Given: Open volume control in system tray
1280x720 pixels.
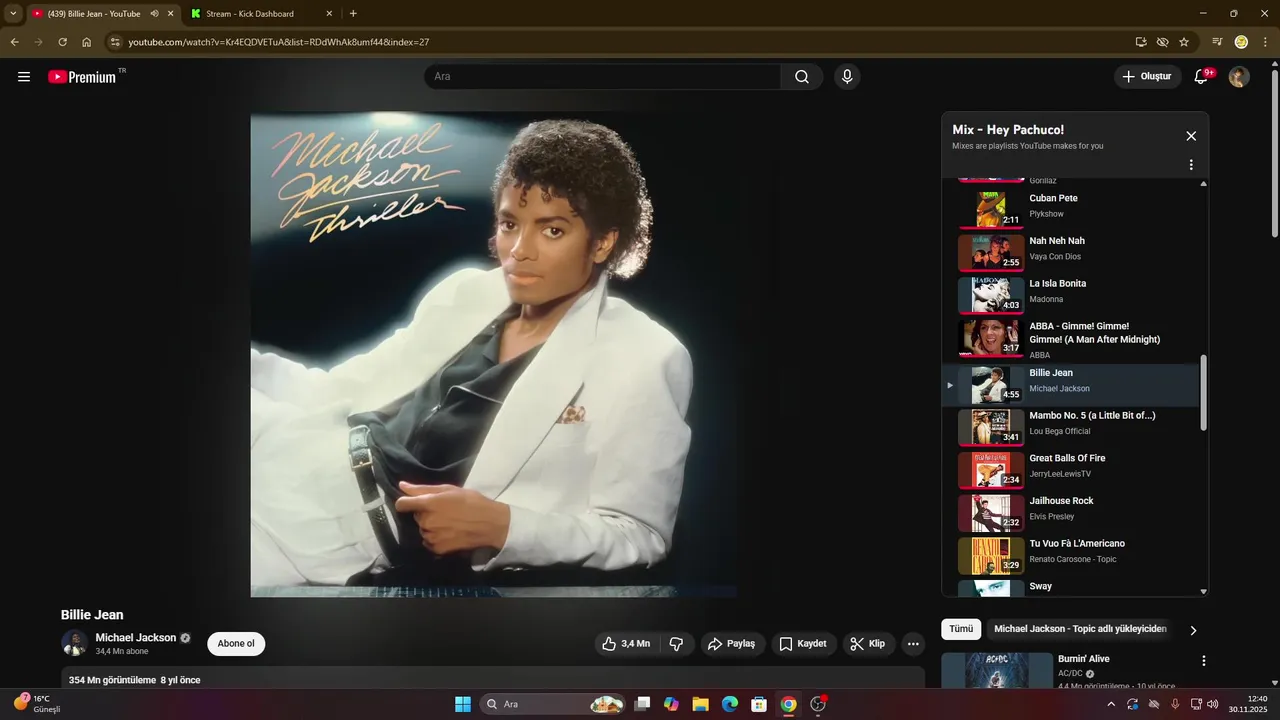Looking at the screenshot, I should (x=1212, y=704).
